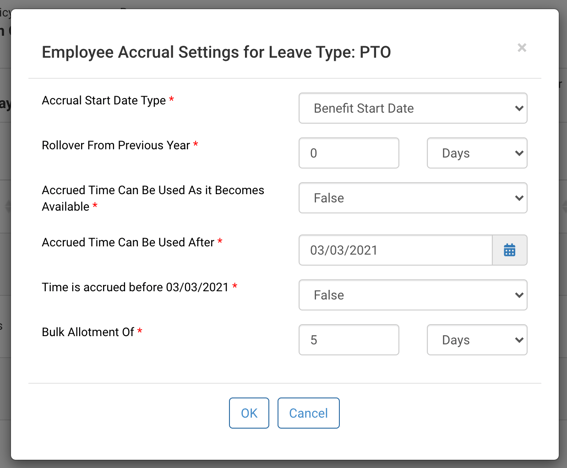Click the Bulk Allotment Of label
This screenshot has width=567, height=468.
[88, 332]
